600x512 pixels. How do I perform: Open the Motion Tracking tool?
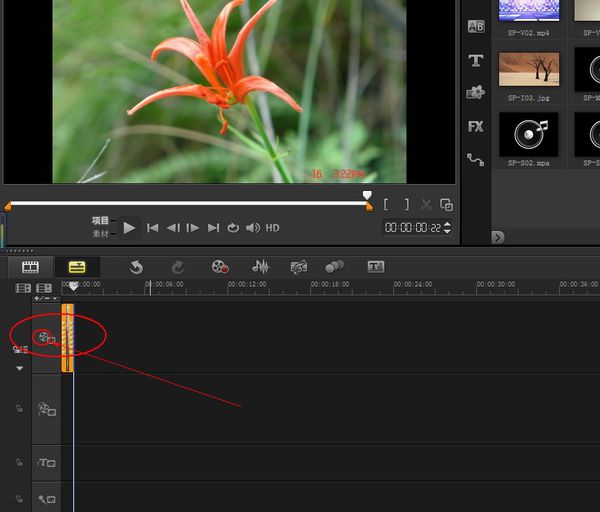pos(334,267)
